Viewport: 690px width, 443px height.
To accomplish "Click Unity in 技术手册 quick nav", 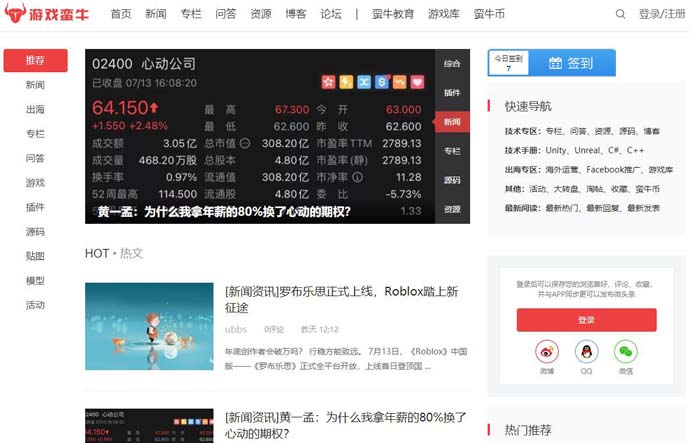I will (x=556, y=150).
